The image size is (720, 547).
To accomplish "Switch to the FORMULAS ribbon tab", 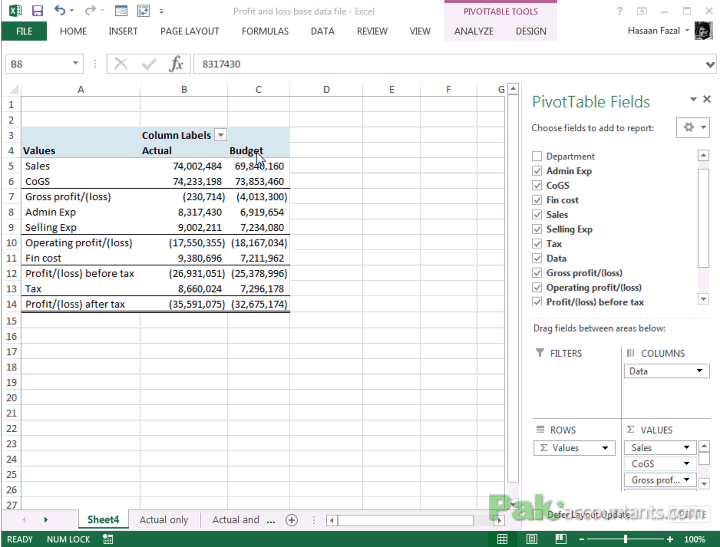I will [x=265, y=31].
